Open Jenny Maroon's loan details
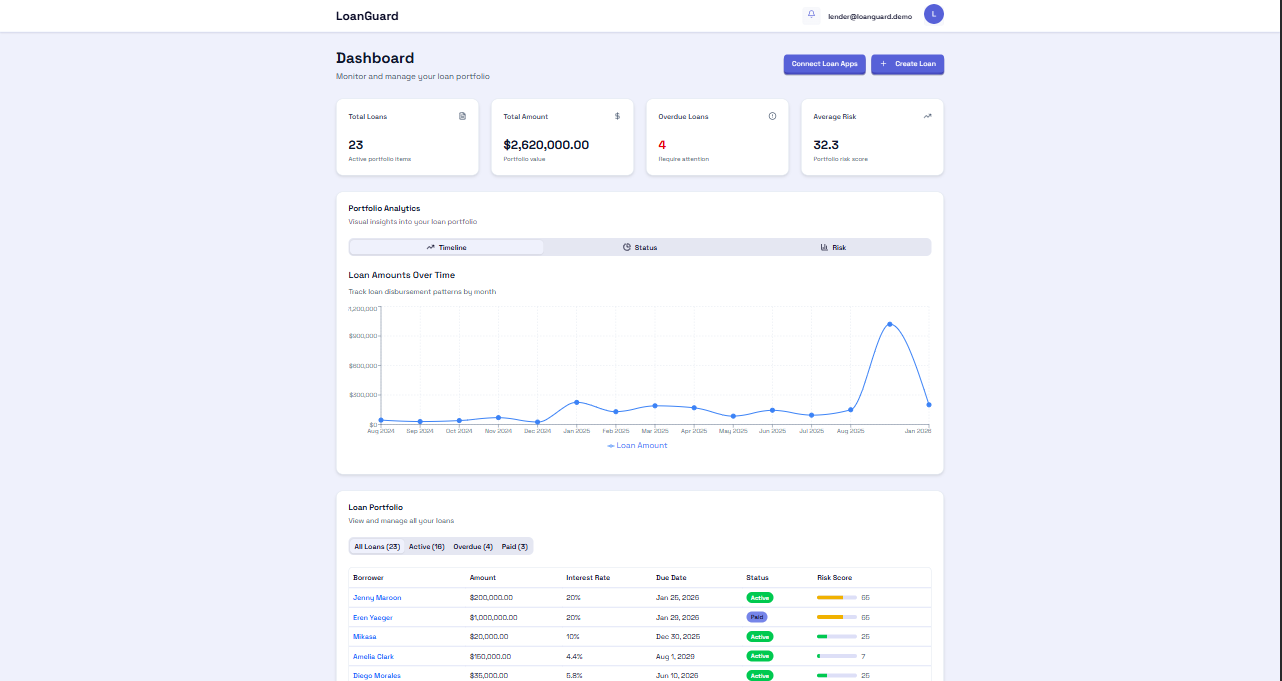The image size is (1282, 681). coord(378,597)
